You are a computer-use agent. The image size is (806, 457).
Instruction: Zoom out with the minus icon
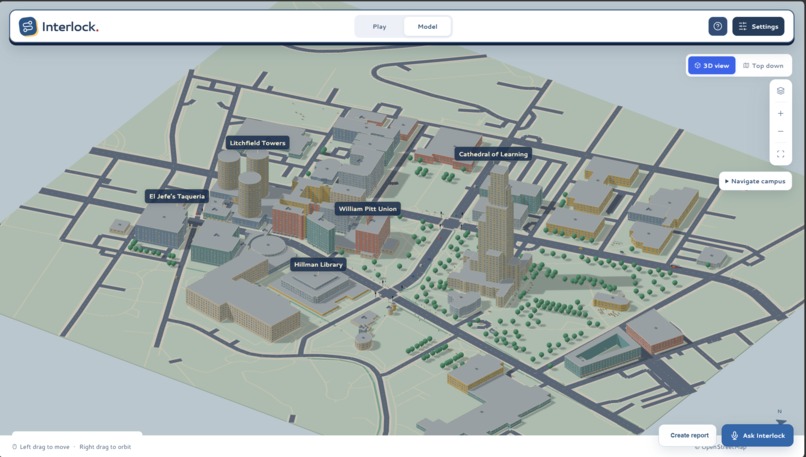pos(780,132)
